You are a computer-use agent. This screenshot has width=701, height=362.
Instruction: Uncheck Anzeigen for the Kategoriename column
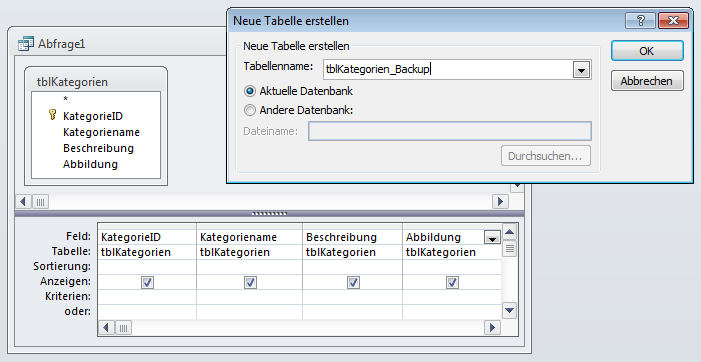pos(250,282)
